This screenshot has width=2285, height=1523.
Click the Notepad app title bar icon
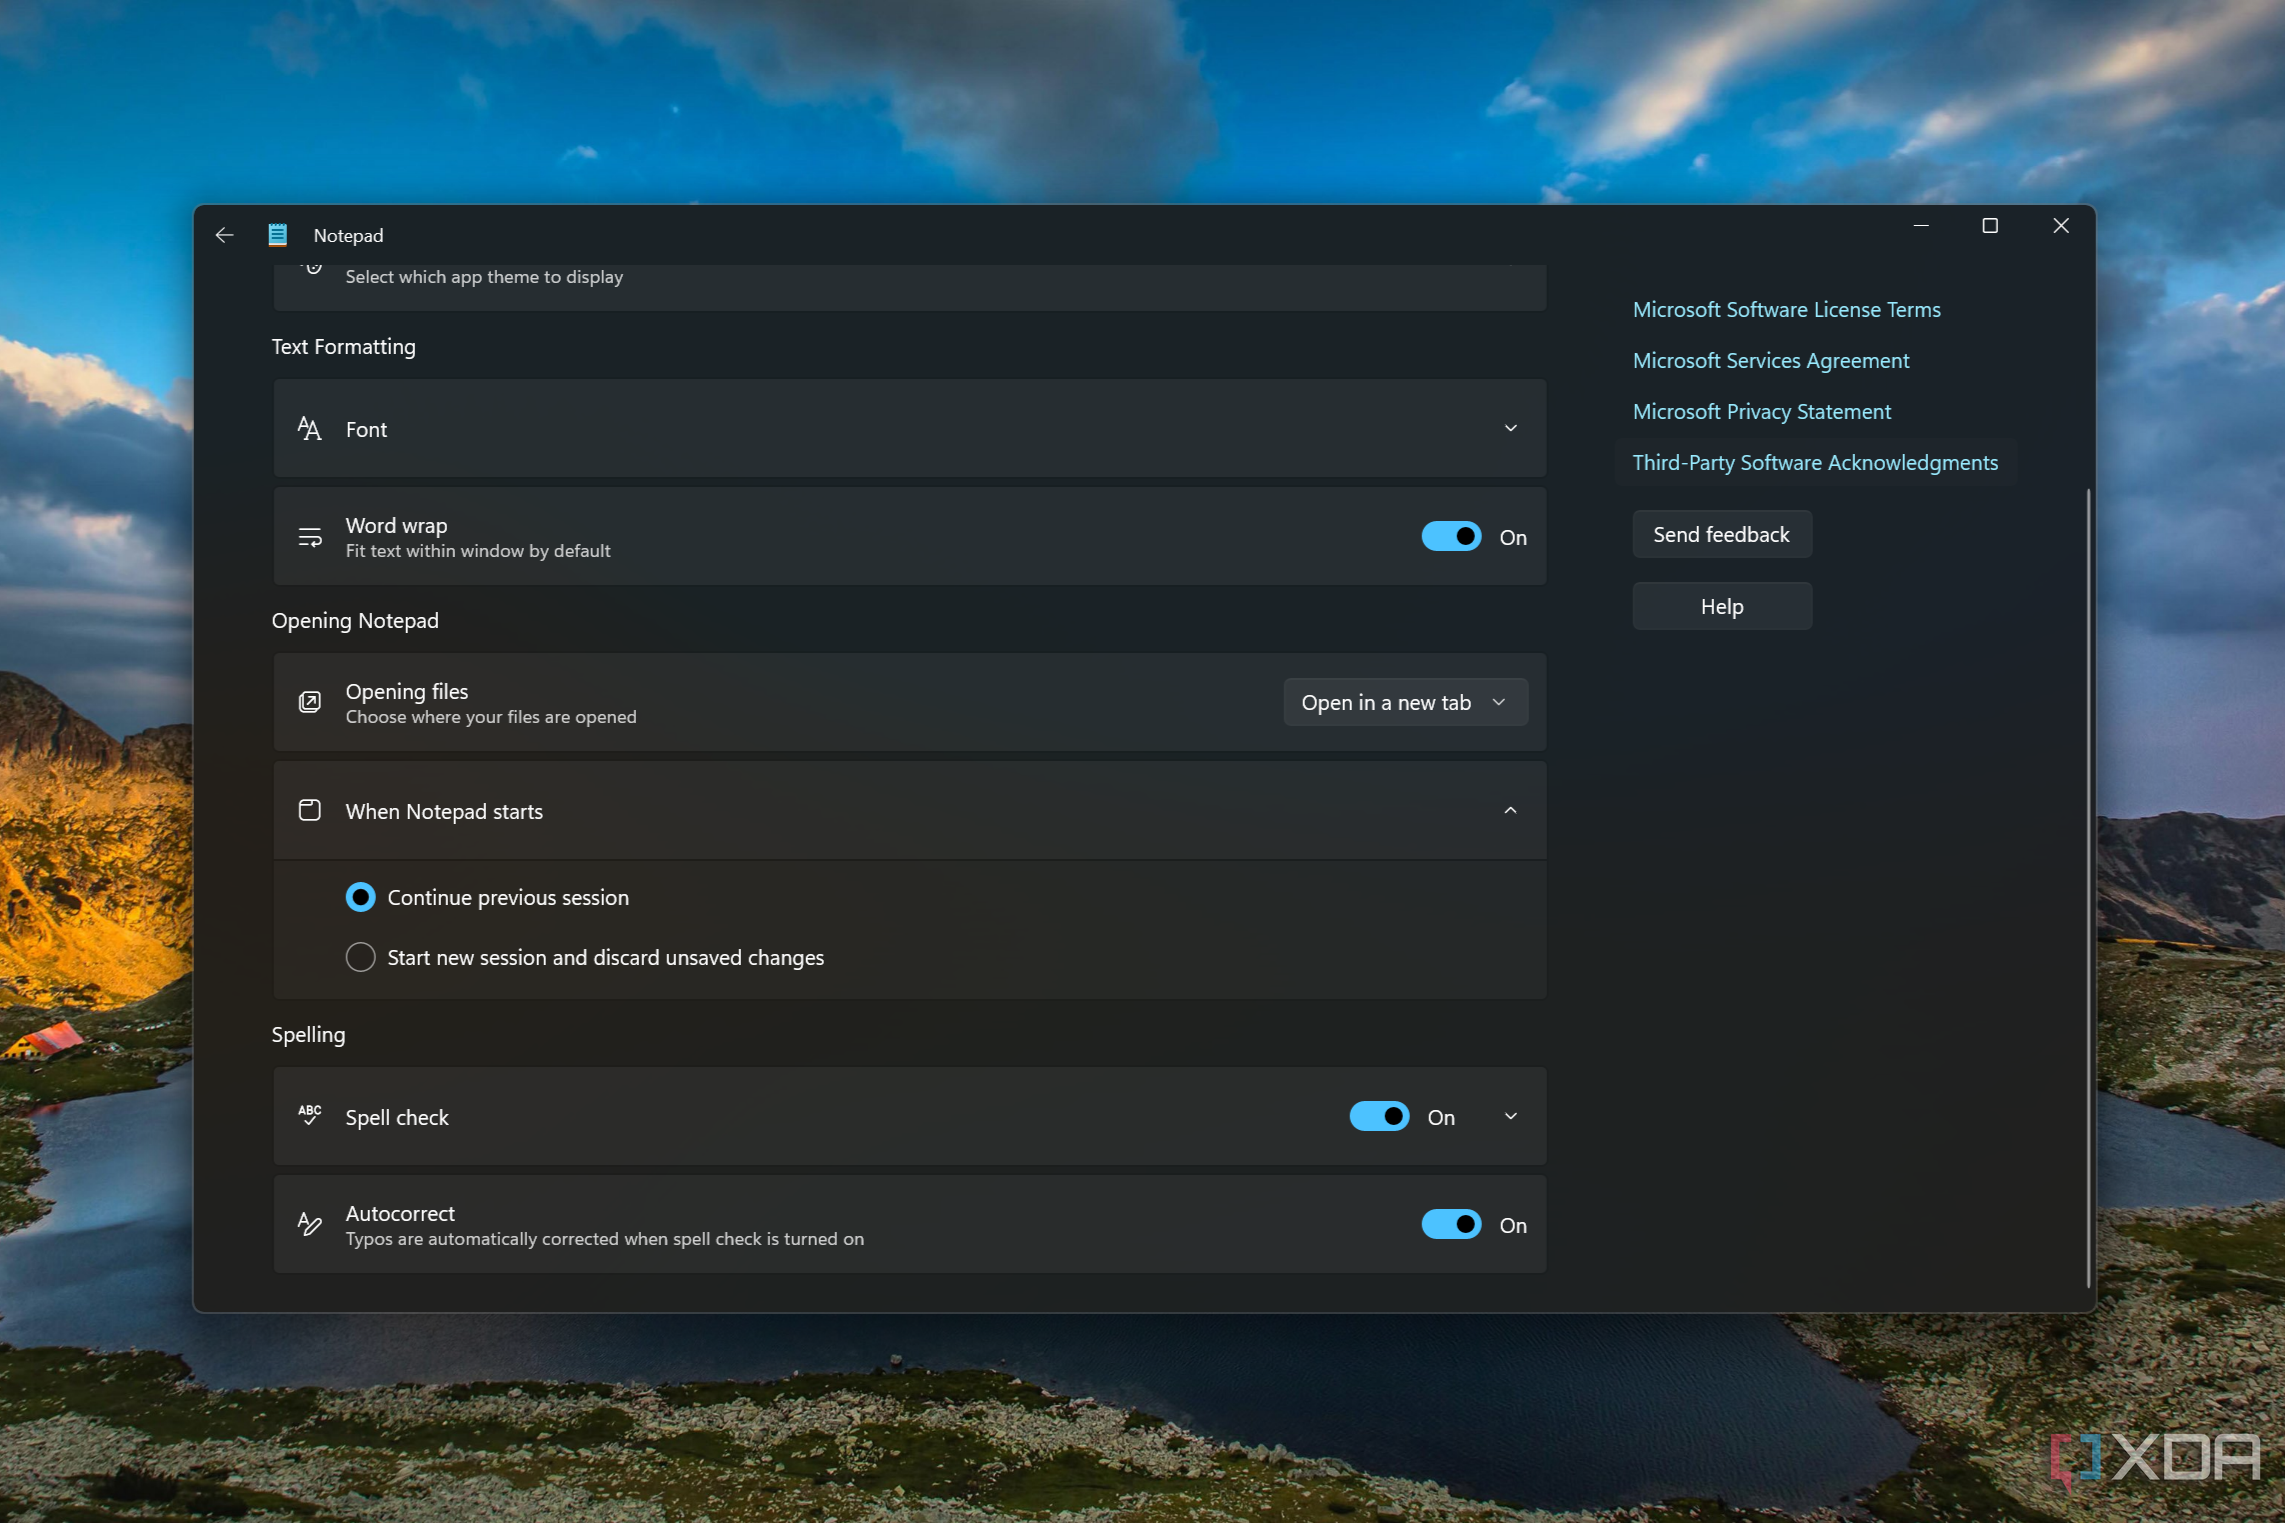point(275,235)
